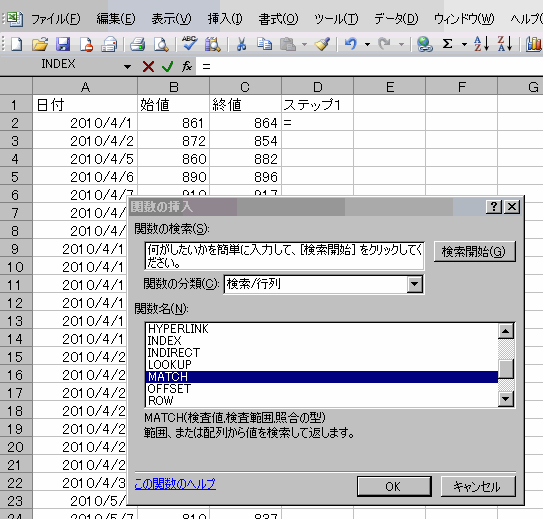Open the AutoSum dropdown arrow
543x519 pixels.
pyautogui.click(x=464, y=44)
